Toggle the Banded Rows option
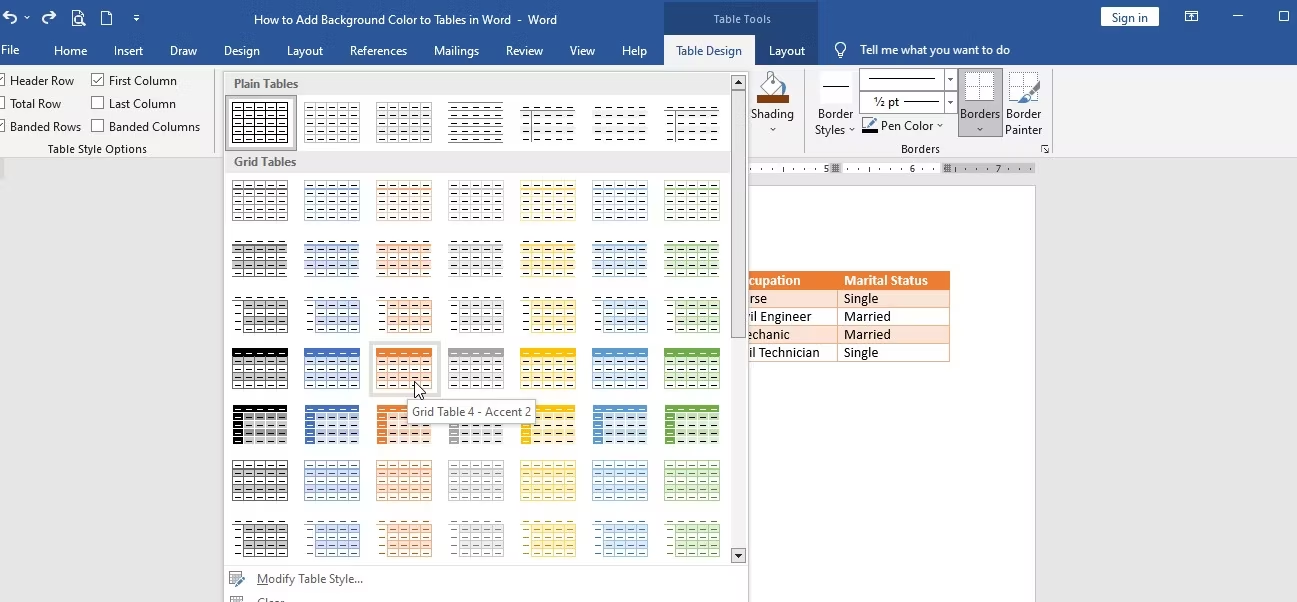 click(41, 126)
